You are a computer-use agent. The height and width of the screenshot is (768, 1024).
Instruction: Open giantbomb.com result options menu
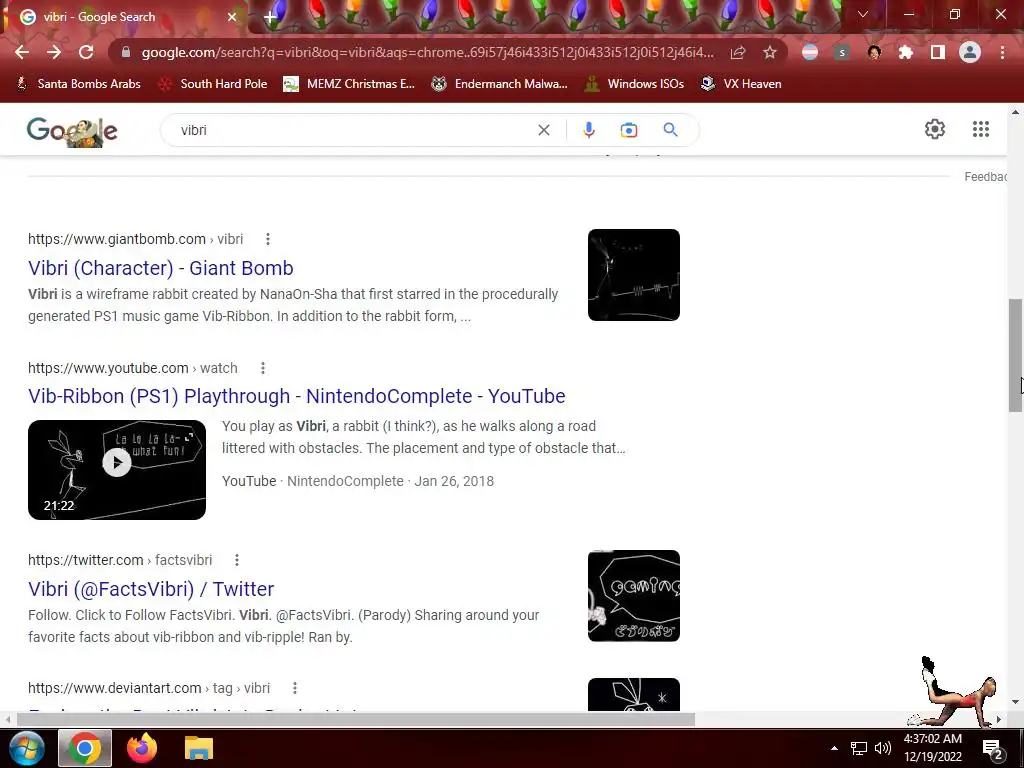click(x=268, y=239)
